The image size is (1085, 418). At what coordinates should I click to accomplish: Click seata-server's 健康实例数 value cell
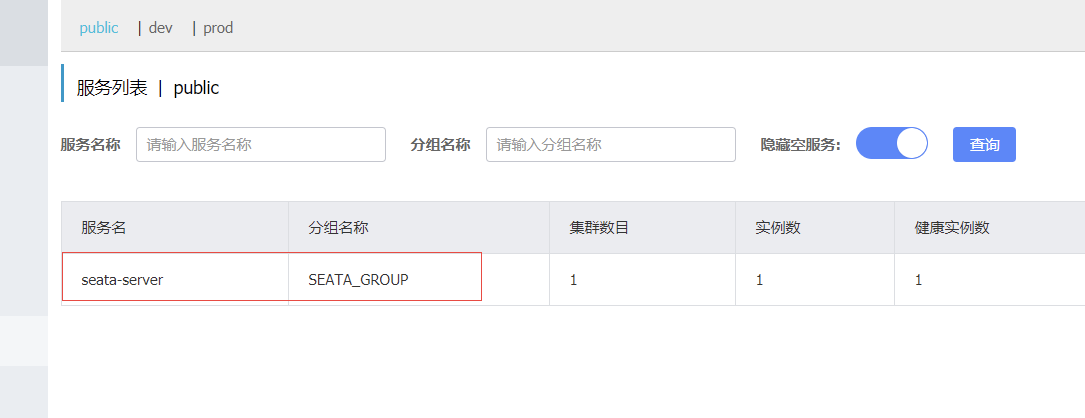[919, 280]
